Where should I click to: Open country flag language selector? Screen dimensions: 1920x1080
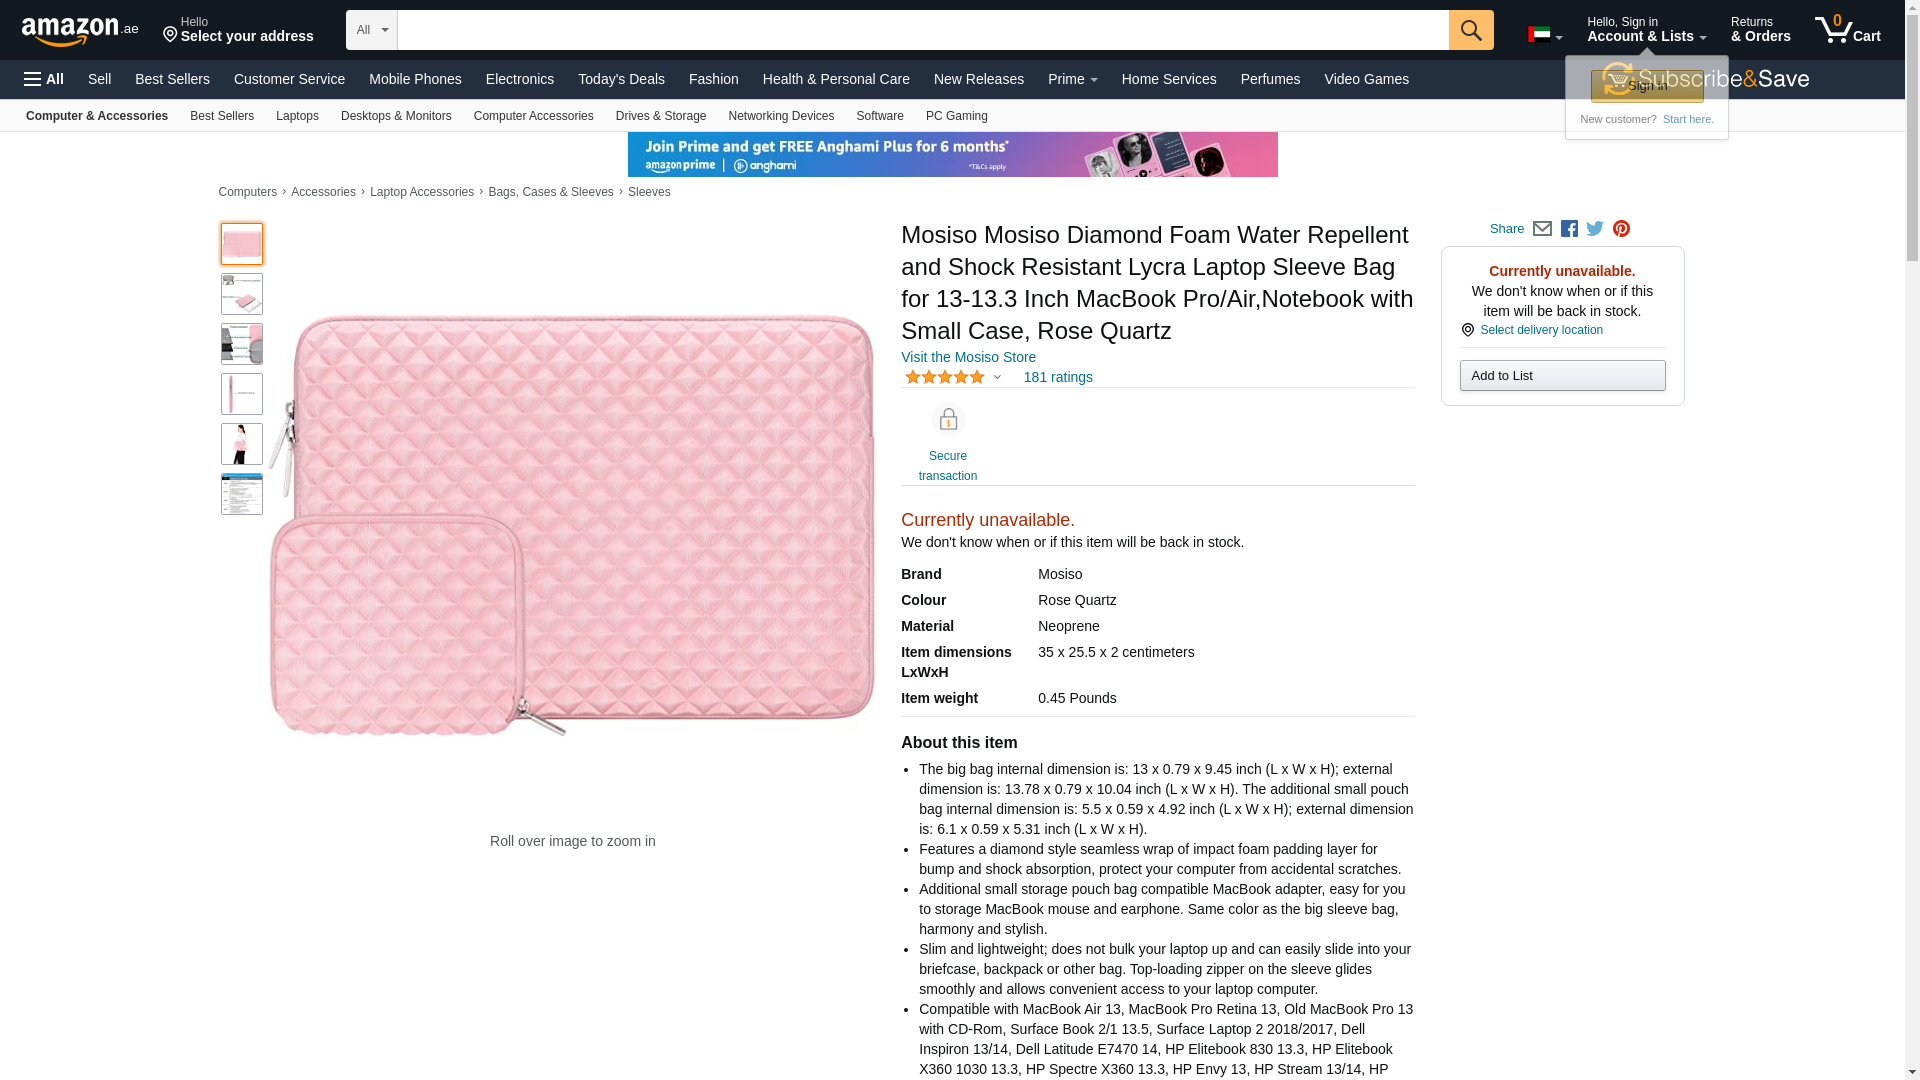pyautogui.click(x=1545, y=35)
